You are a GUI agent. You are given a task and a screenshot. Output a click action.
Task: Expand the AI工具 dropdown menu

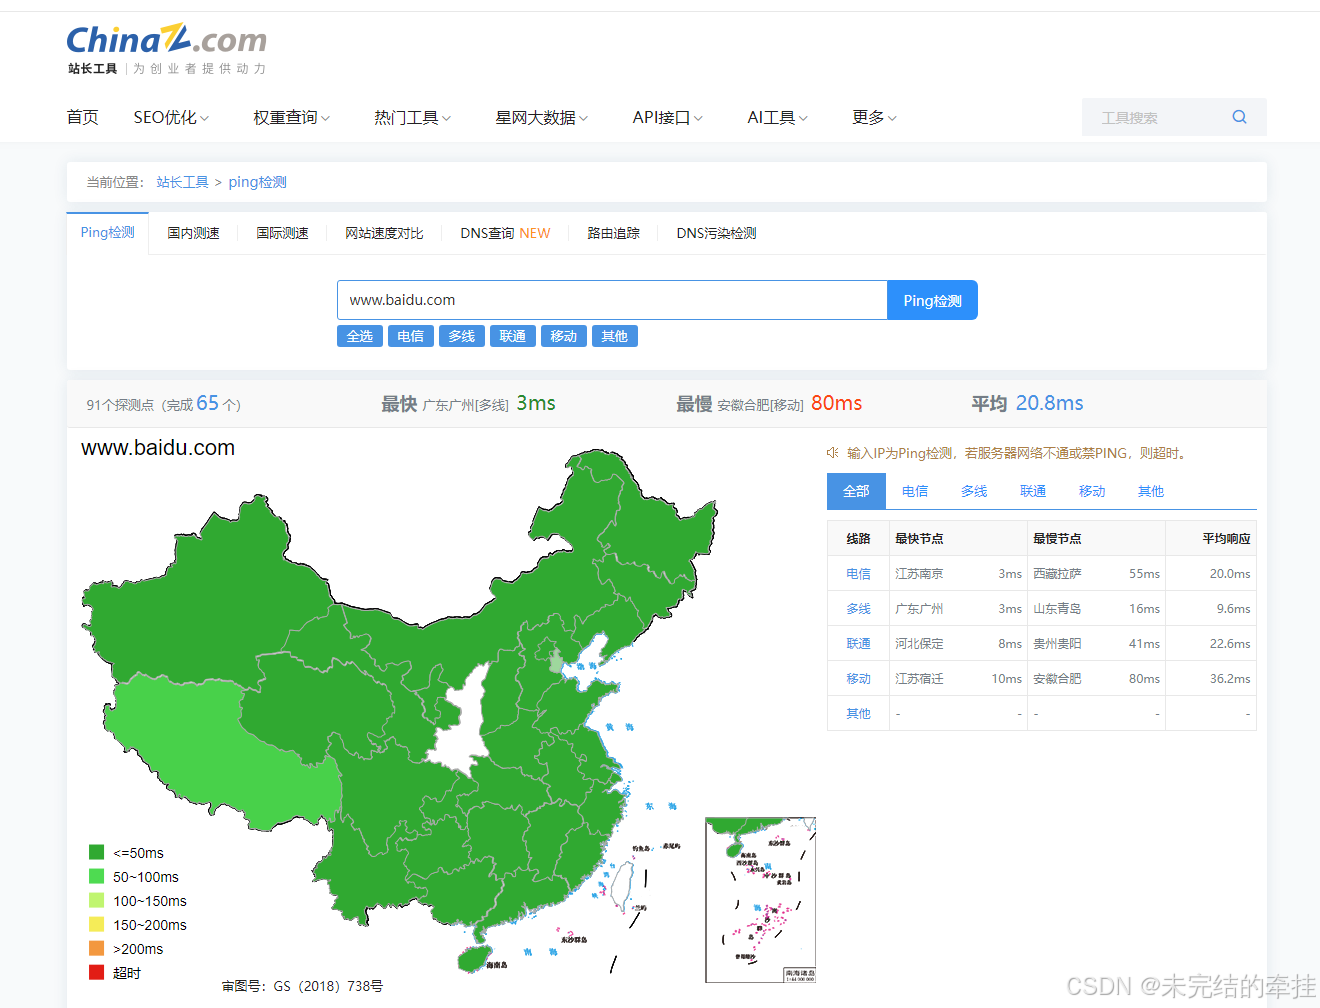click(777, 118)
